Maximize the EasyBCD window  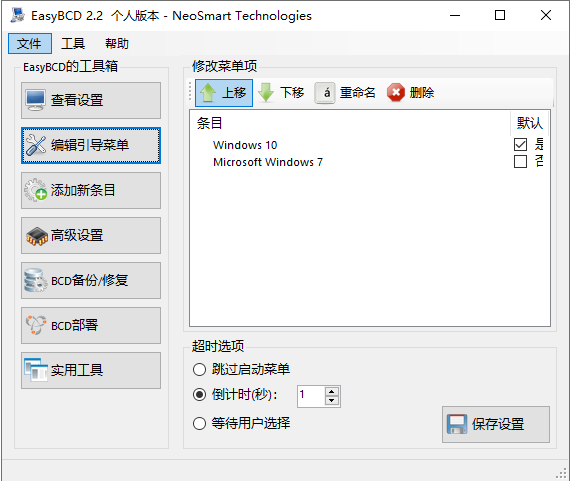pos(500,15)
